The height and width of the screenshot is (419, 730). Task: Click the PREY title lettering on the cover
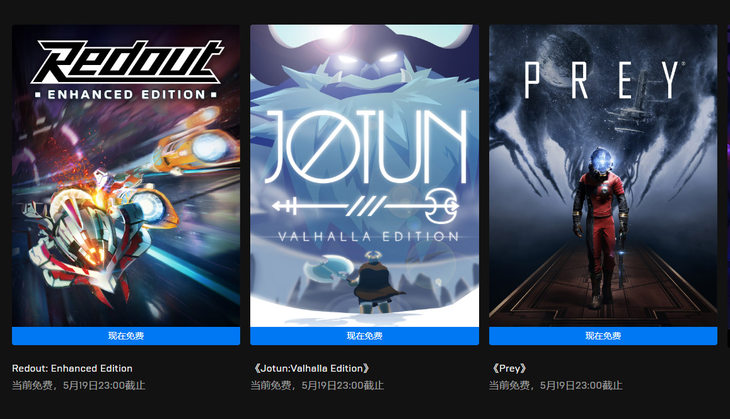click(x=603, y=80)
